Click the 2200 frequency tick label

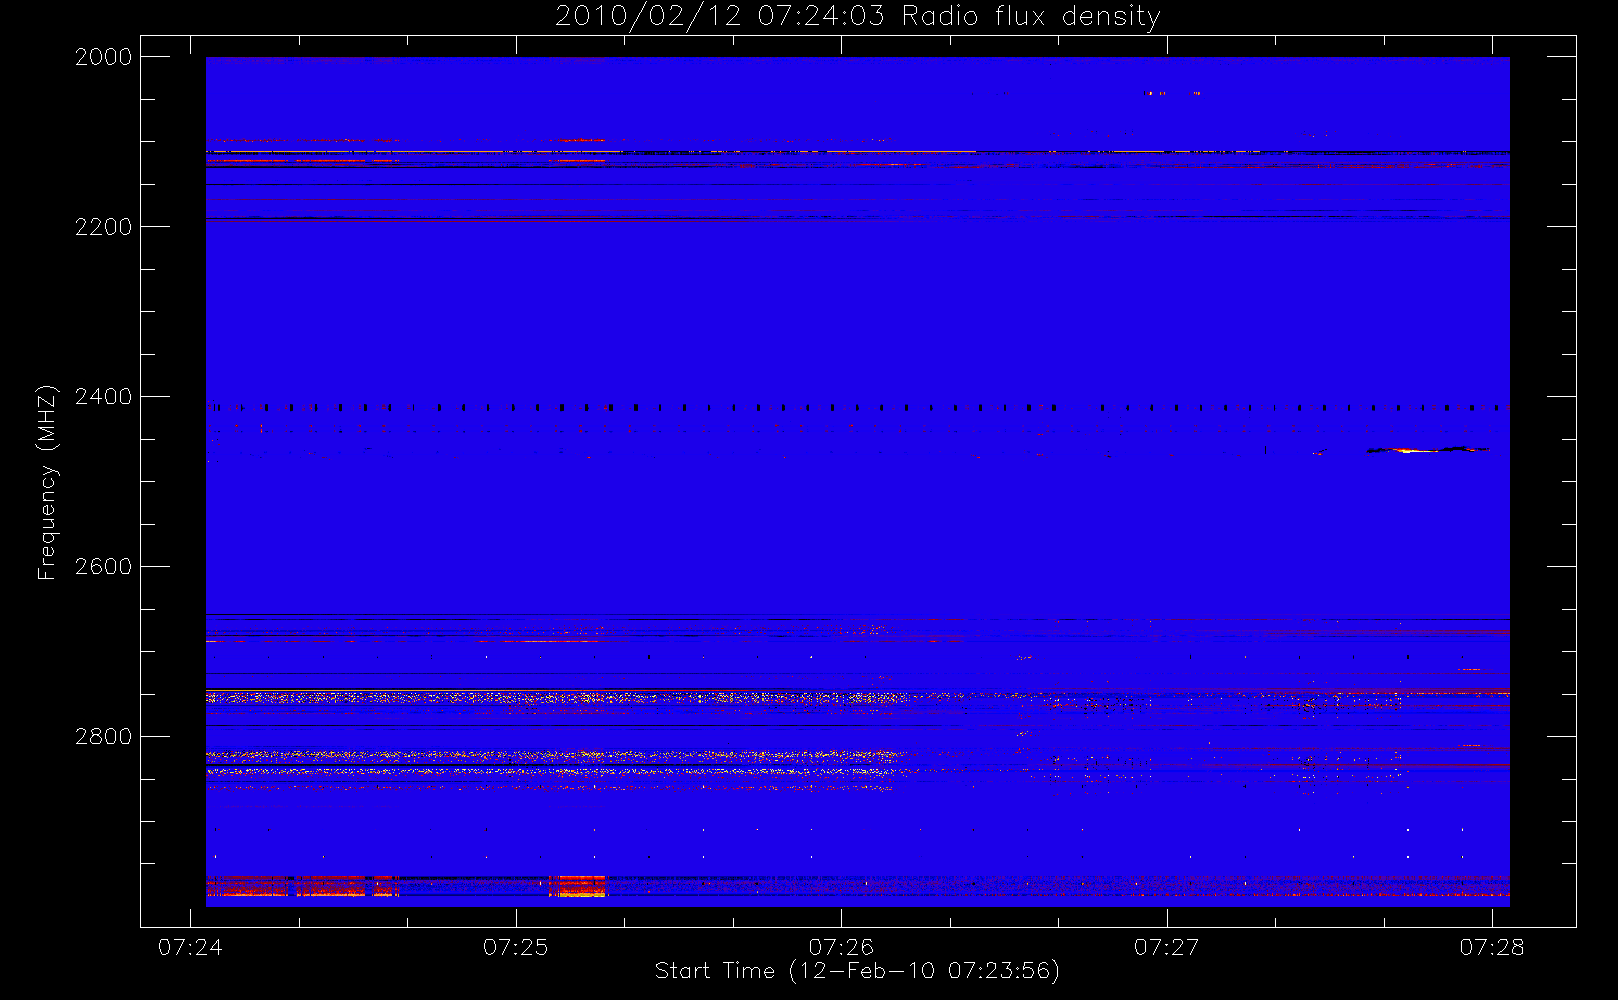[104, 227]
